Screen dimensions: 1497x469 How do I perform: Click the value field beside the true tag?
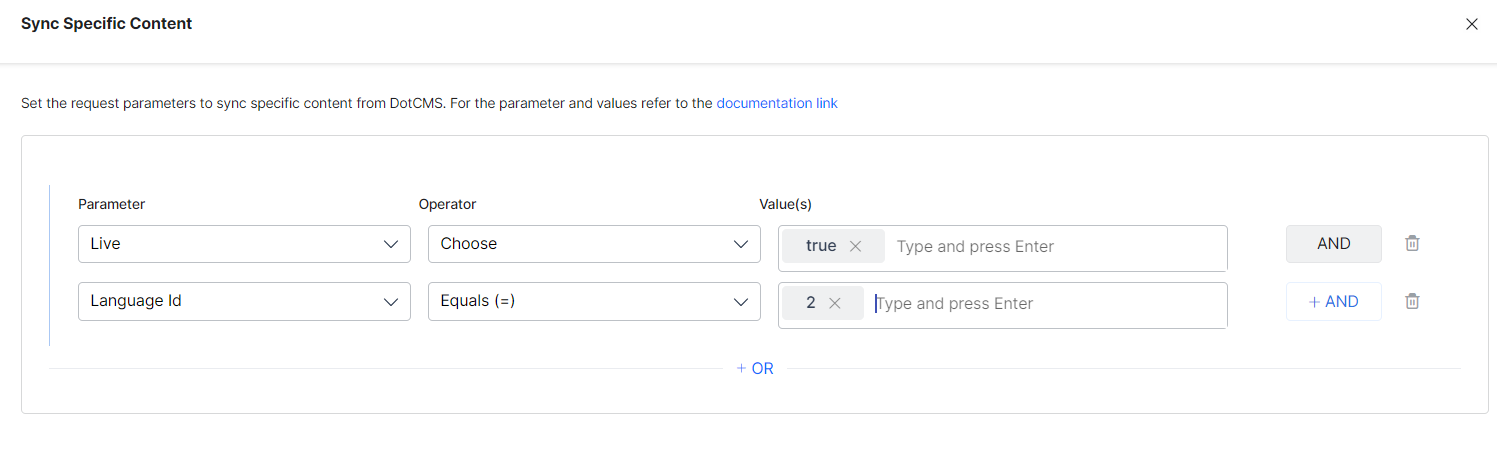[x=1050, y=246]
